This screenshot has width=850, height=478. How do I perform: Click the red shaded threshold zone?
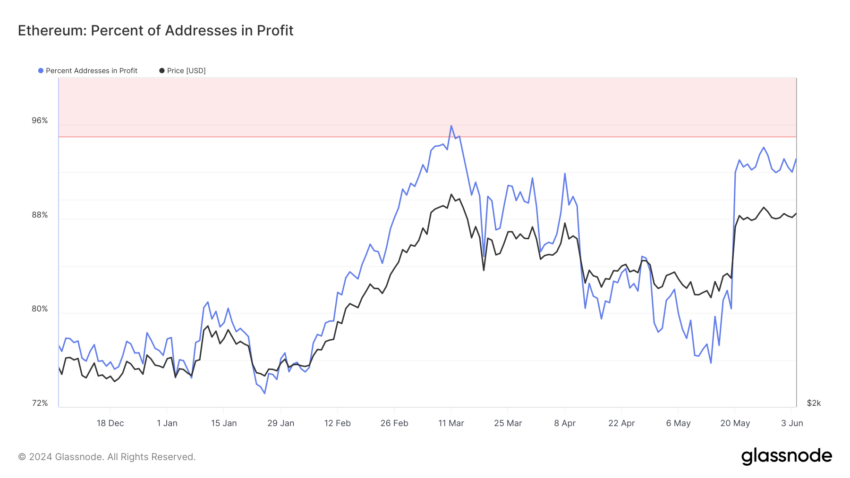427,107
